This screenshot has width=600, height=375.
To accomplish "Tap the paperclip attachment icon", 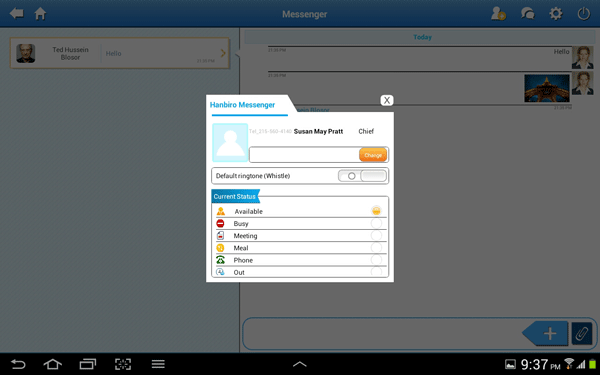I will [x=582, y=333].
